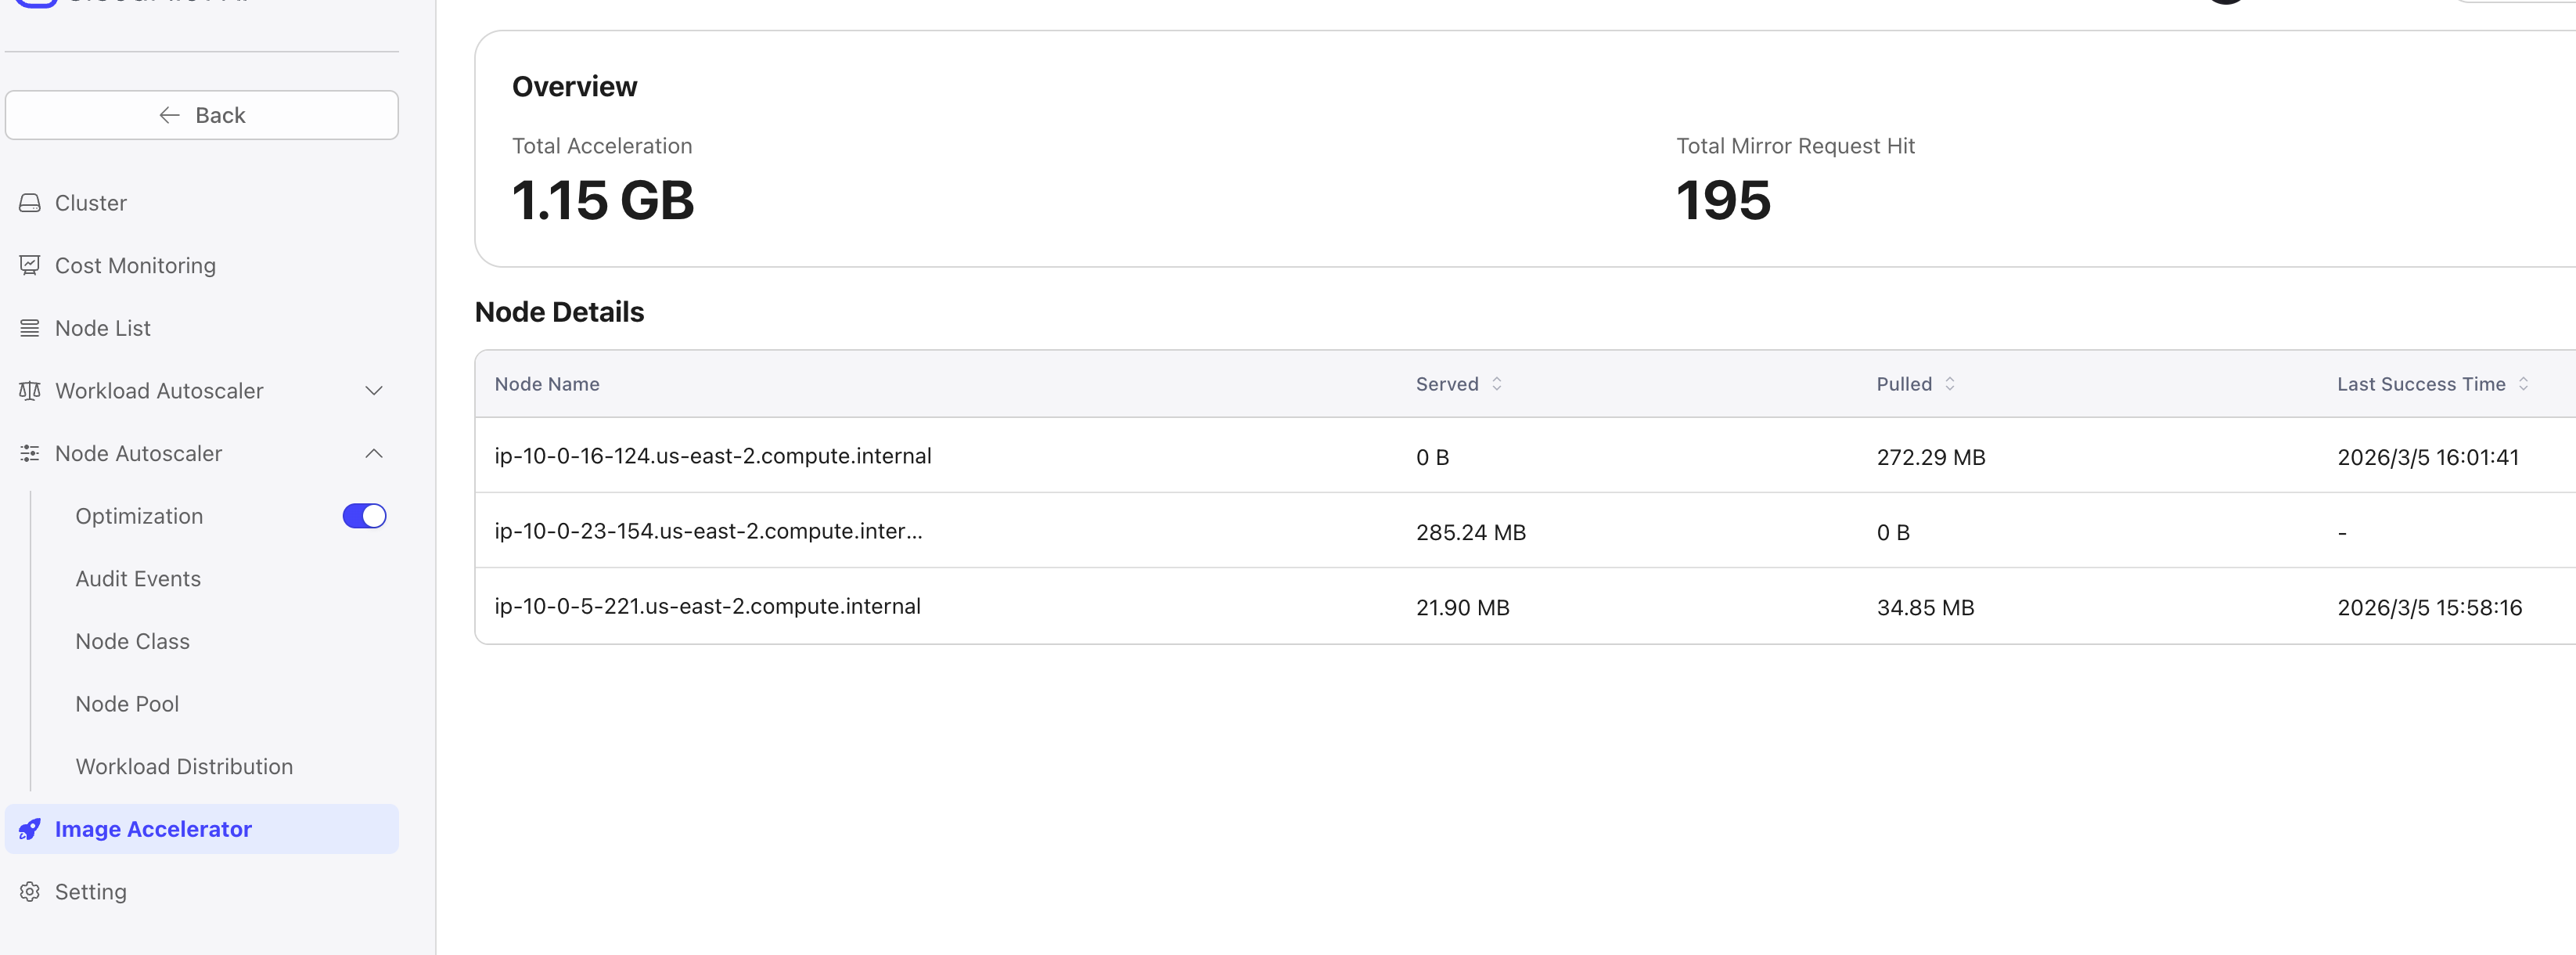Click the Image Accelerator rocket icon
Image resolution: width=2576 pixels, height=955 pixels.
30,829
